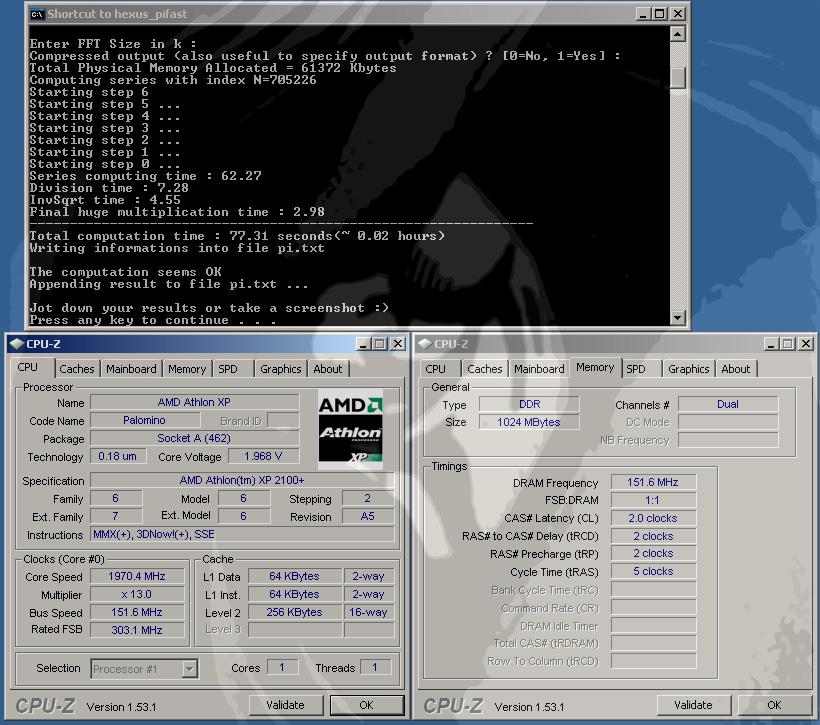
Task: Click the Technology value '0.18 um'
Action: point(117,456)
